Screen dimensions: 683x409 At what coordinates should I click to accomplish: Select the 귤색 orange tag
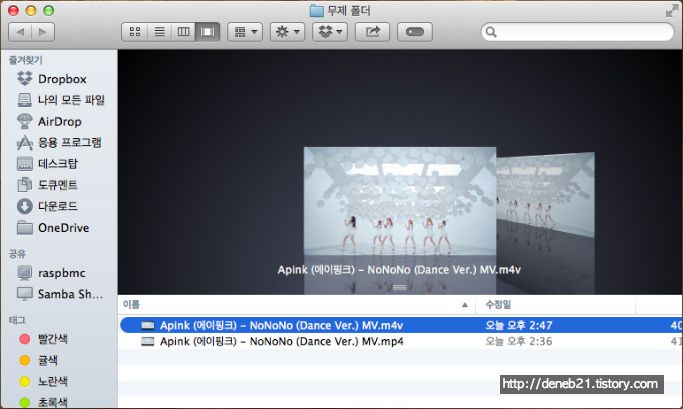click(x=38, y=360)
